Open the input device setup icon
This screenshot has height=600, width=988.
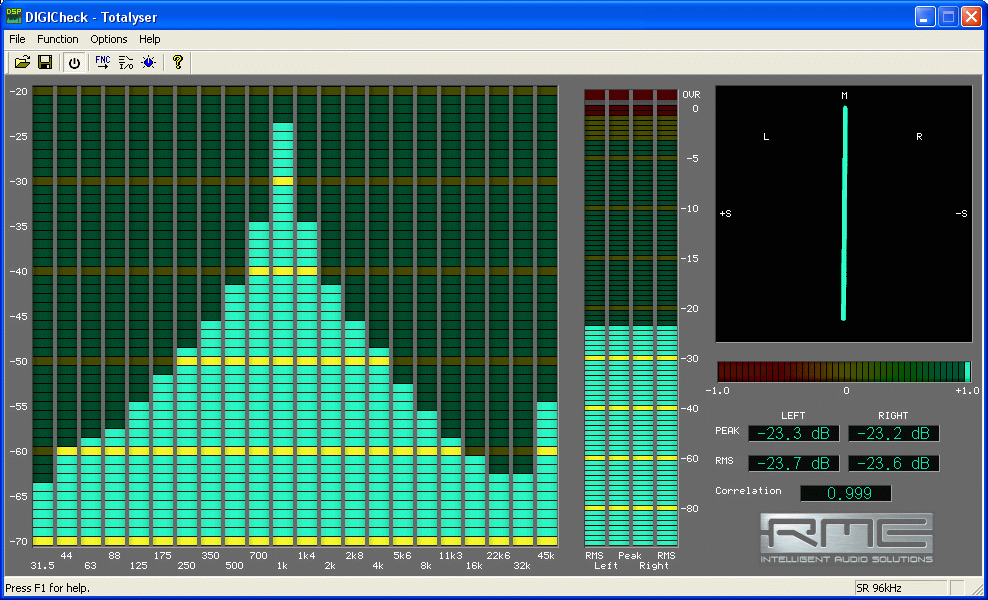click(x=126, y=62)
